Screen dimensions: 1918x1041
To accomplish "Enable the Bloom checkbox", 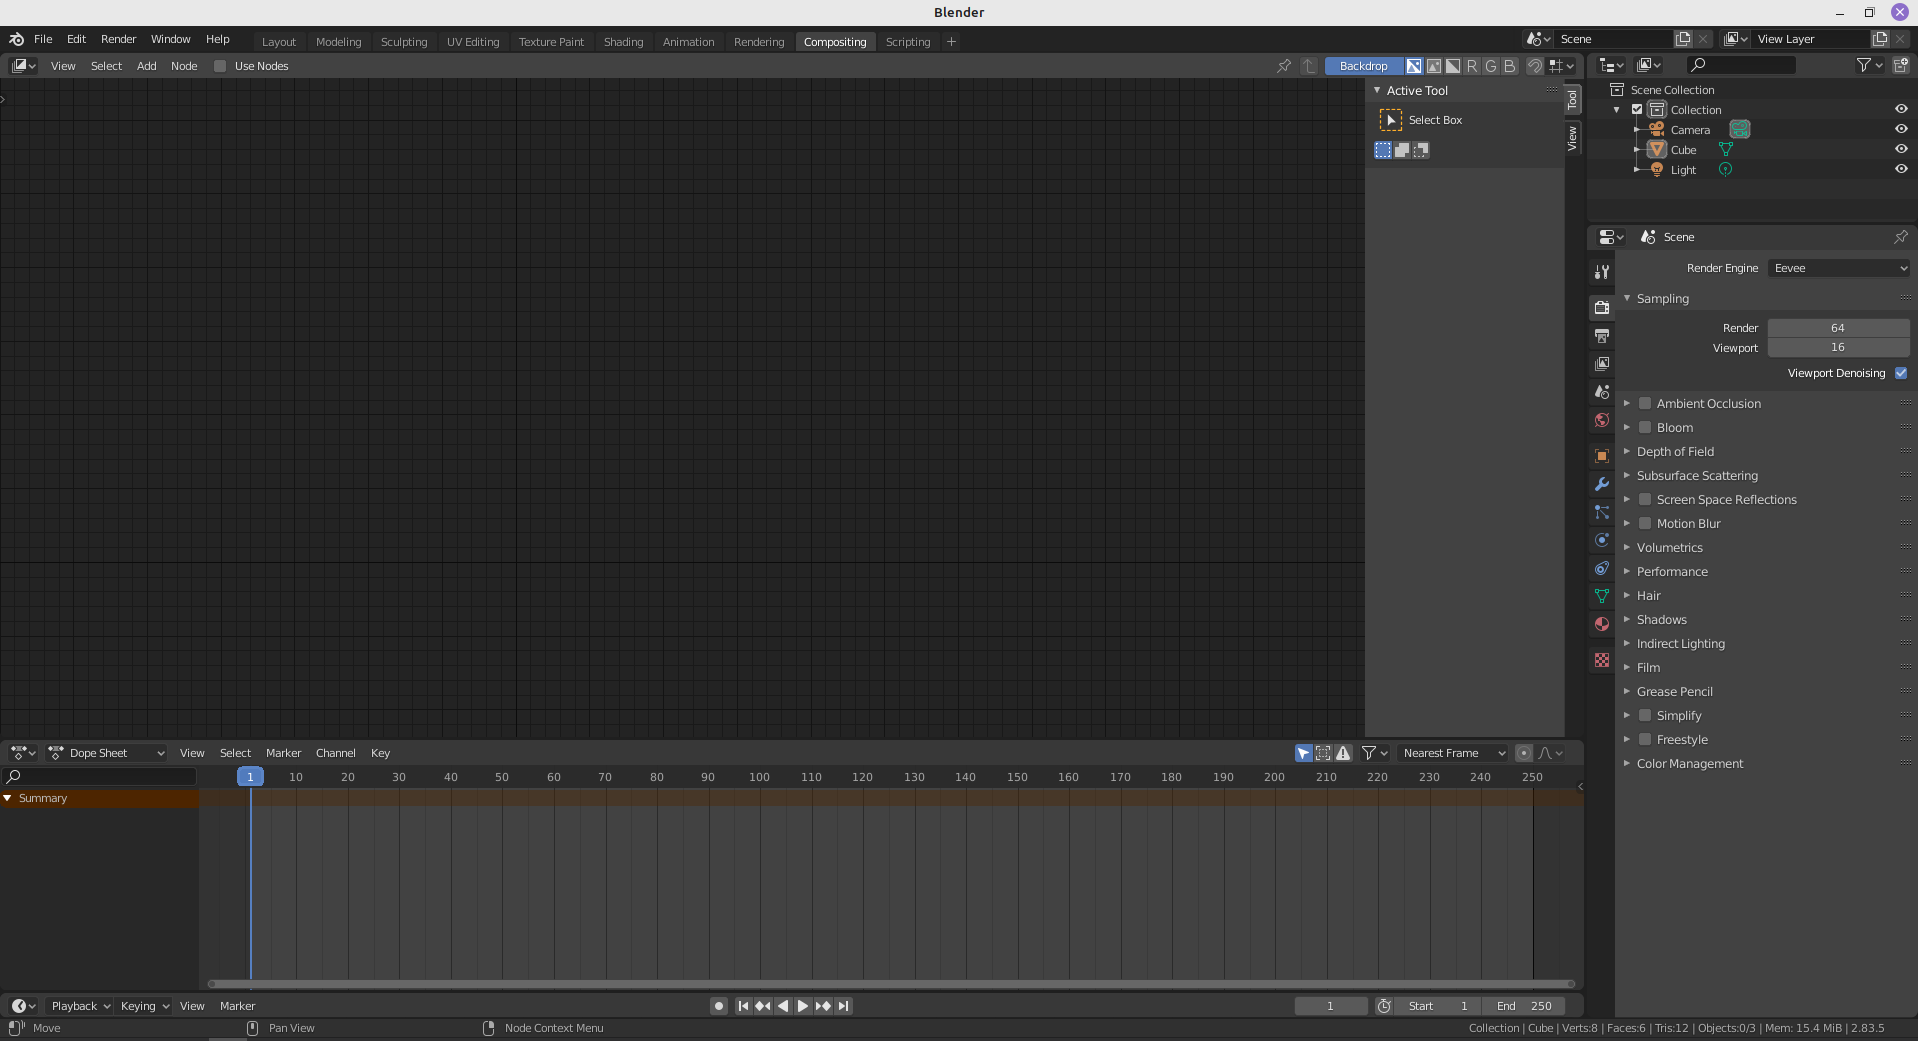I will tap(1645, 428).
